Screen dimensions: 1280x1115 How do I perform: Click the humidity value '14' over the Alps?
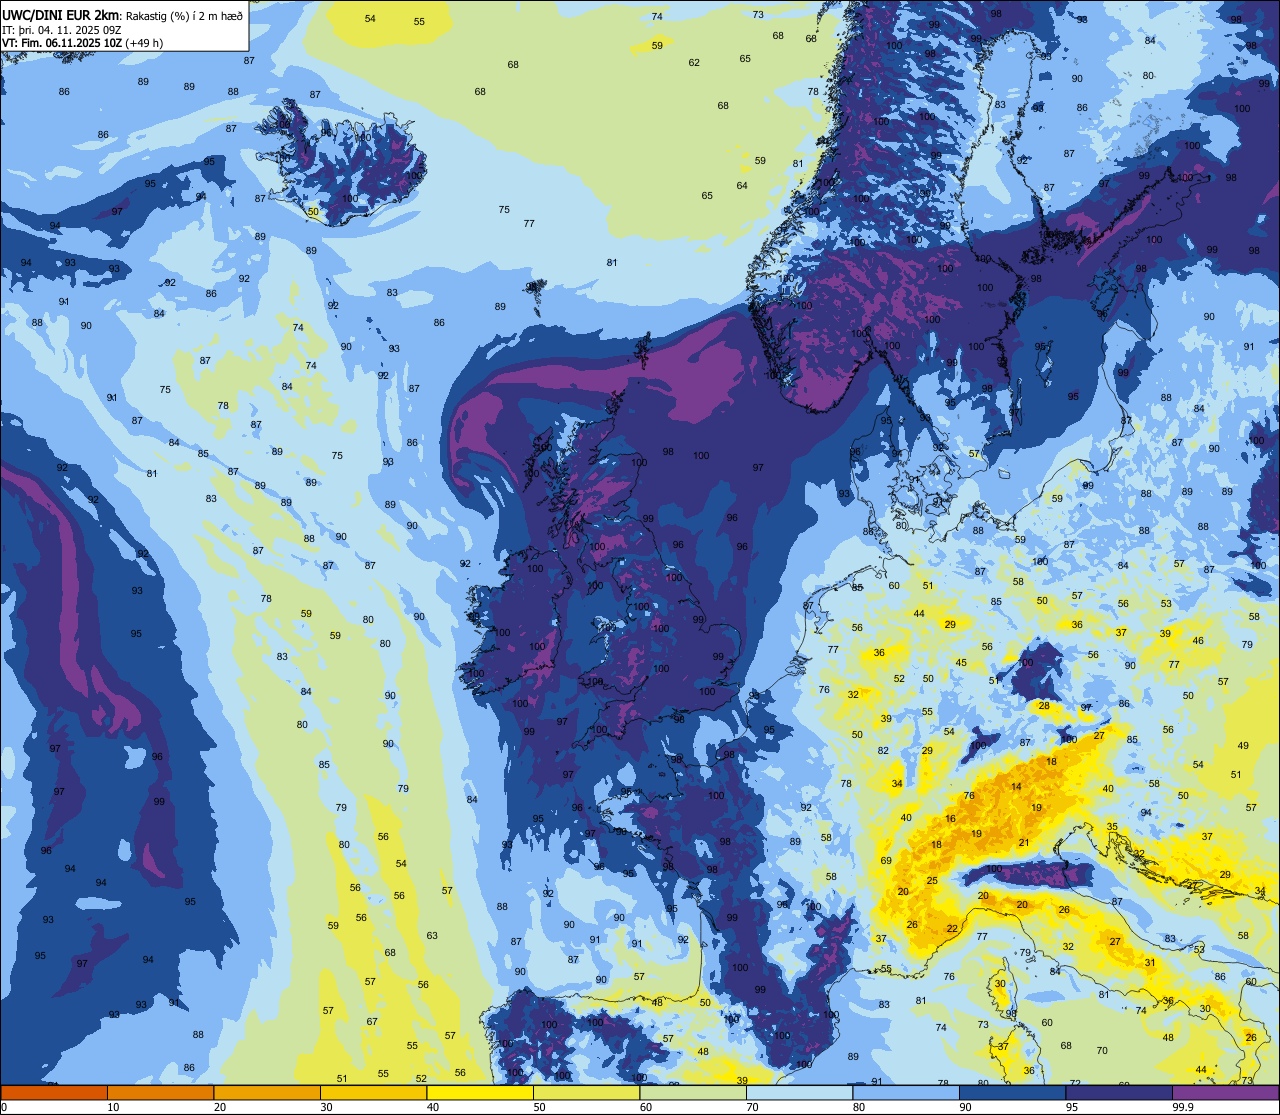point(1016,787)
